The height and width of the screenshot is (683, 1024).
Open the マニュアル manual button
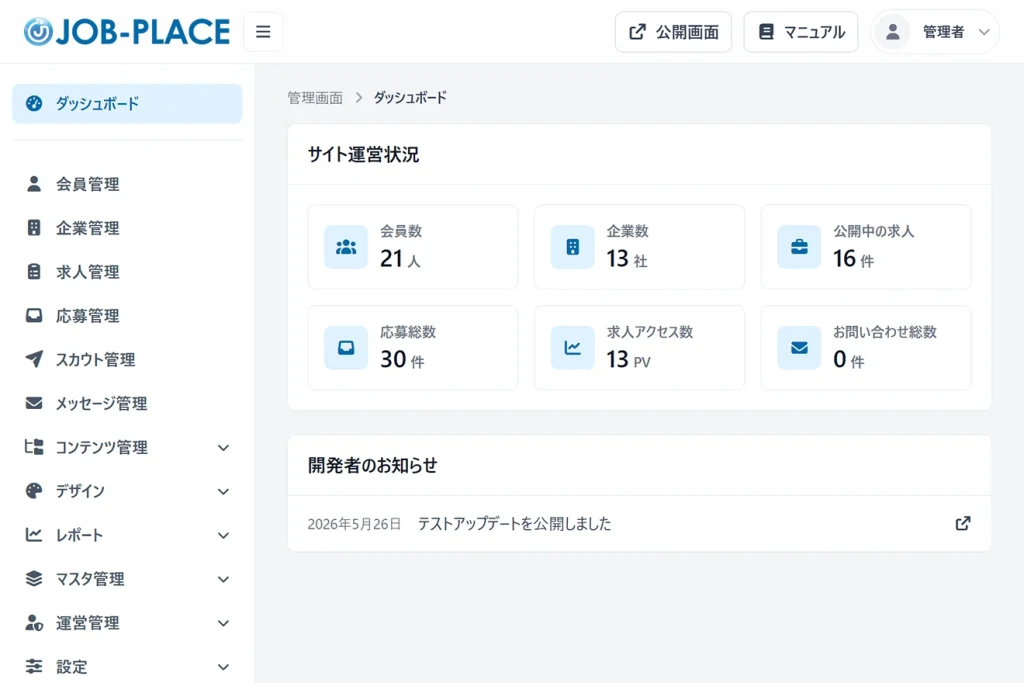point(801,31)
